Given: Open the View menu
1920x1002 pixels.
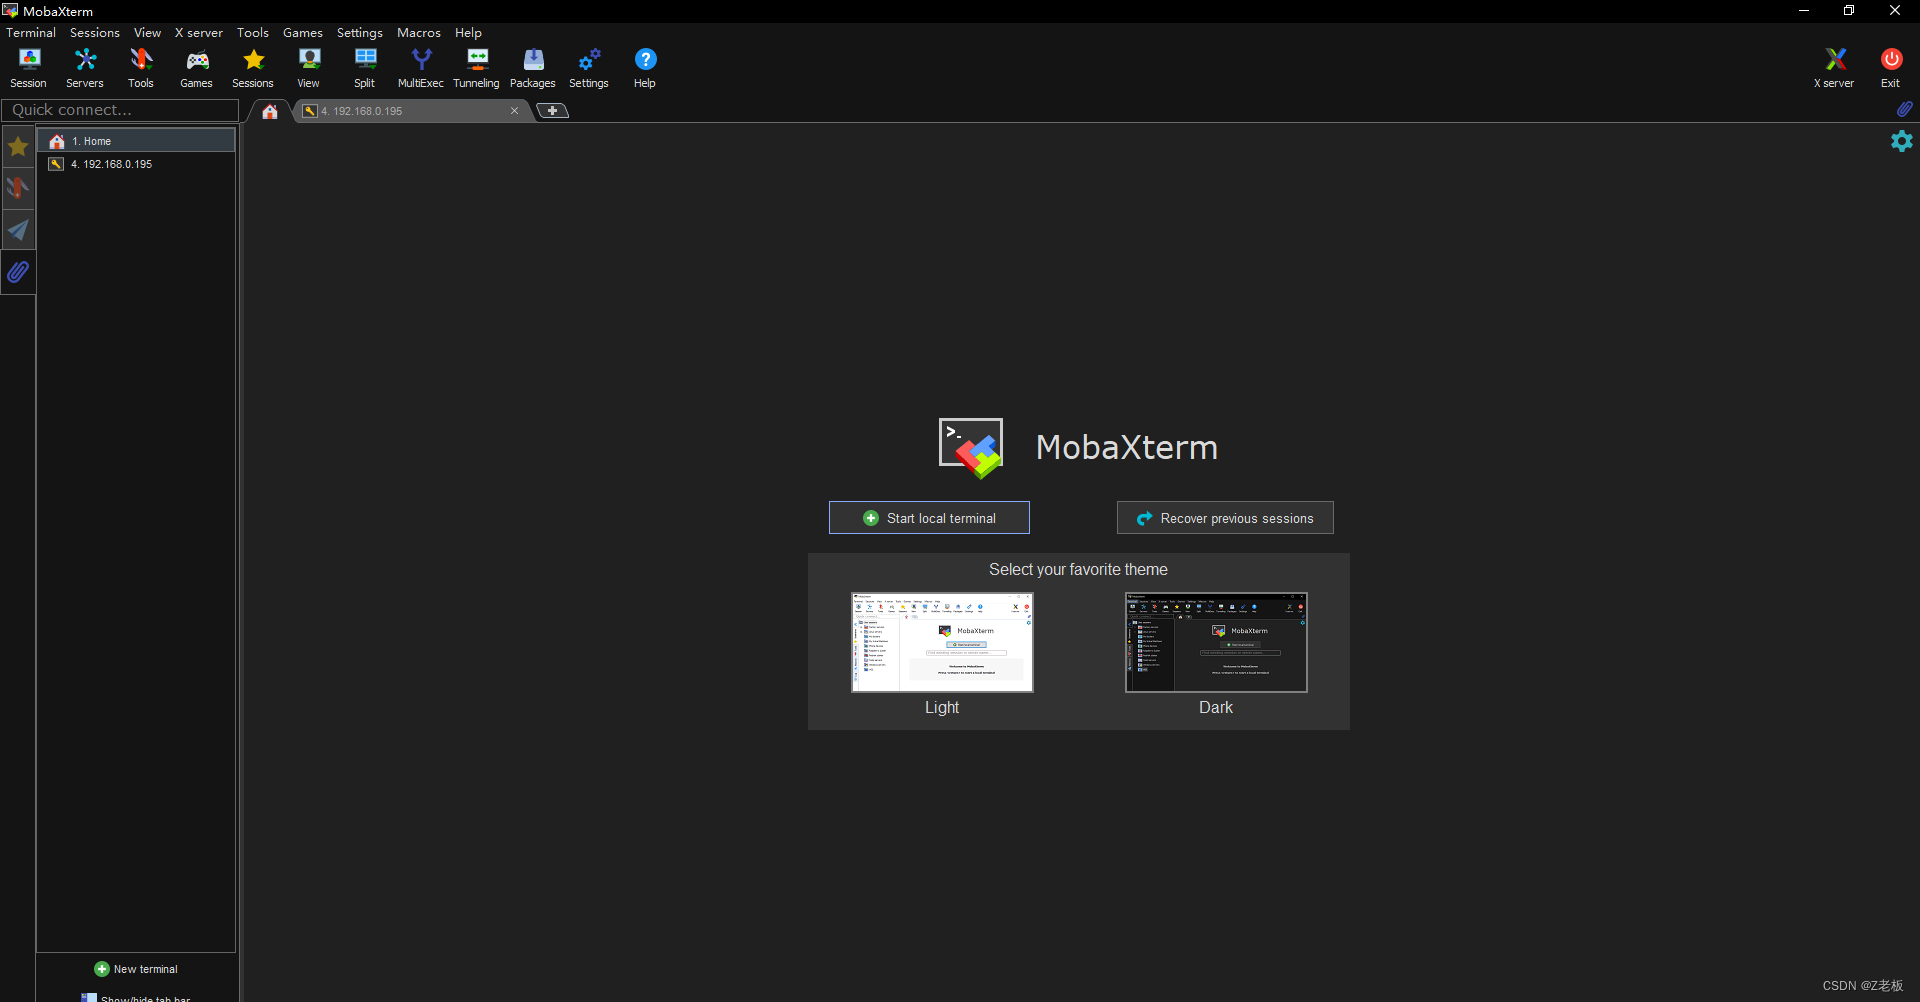Looking at the screenshot, I should tap(148, 33).
